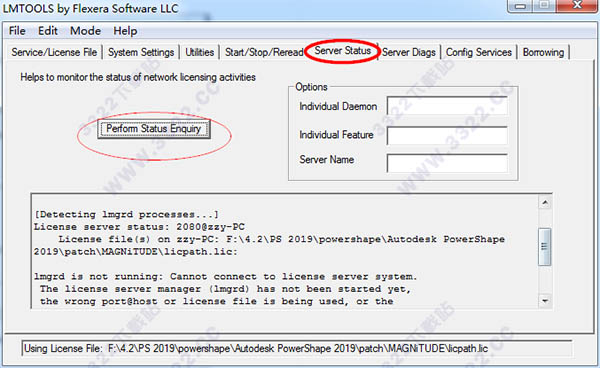The image size is (600, 368).
Task: Click '2019\patch\MAGNiTUDE\licpath.lic:' output line
Action: pos(135,252)
